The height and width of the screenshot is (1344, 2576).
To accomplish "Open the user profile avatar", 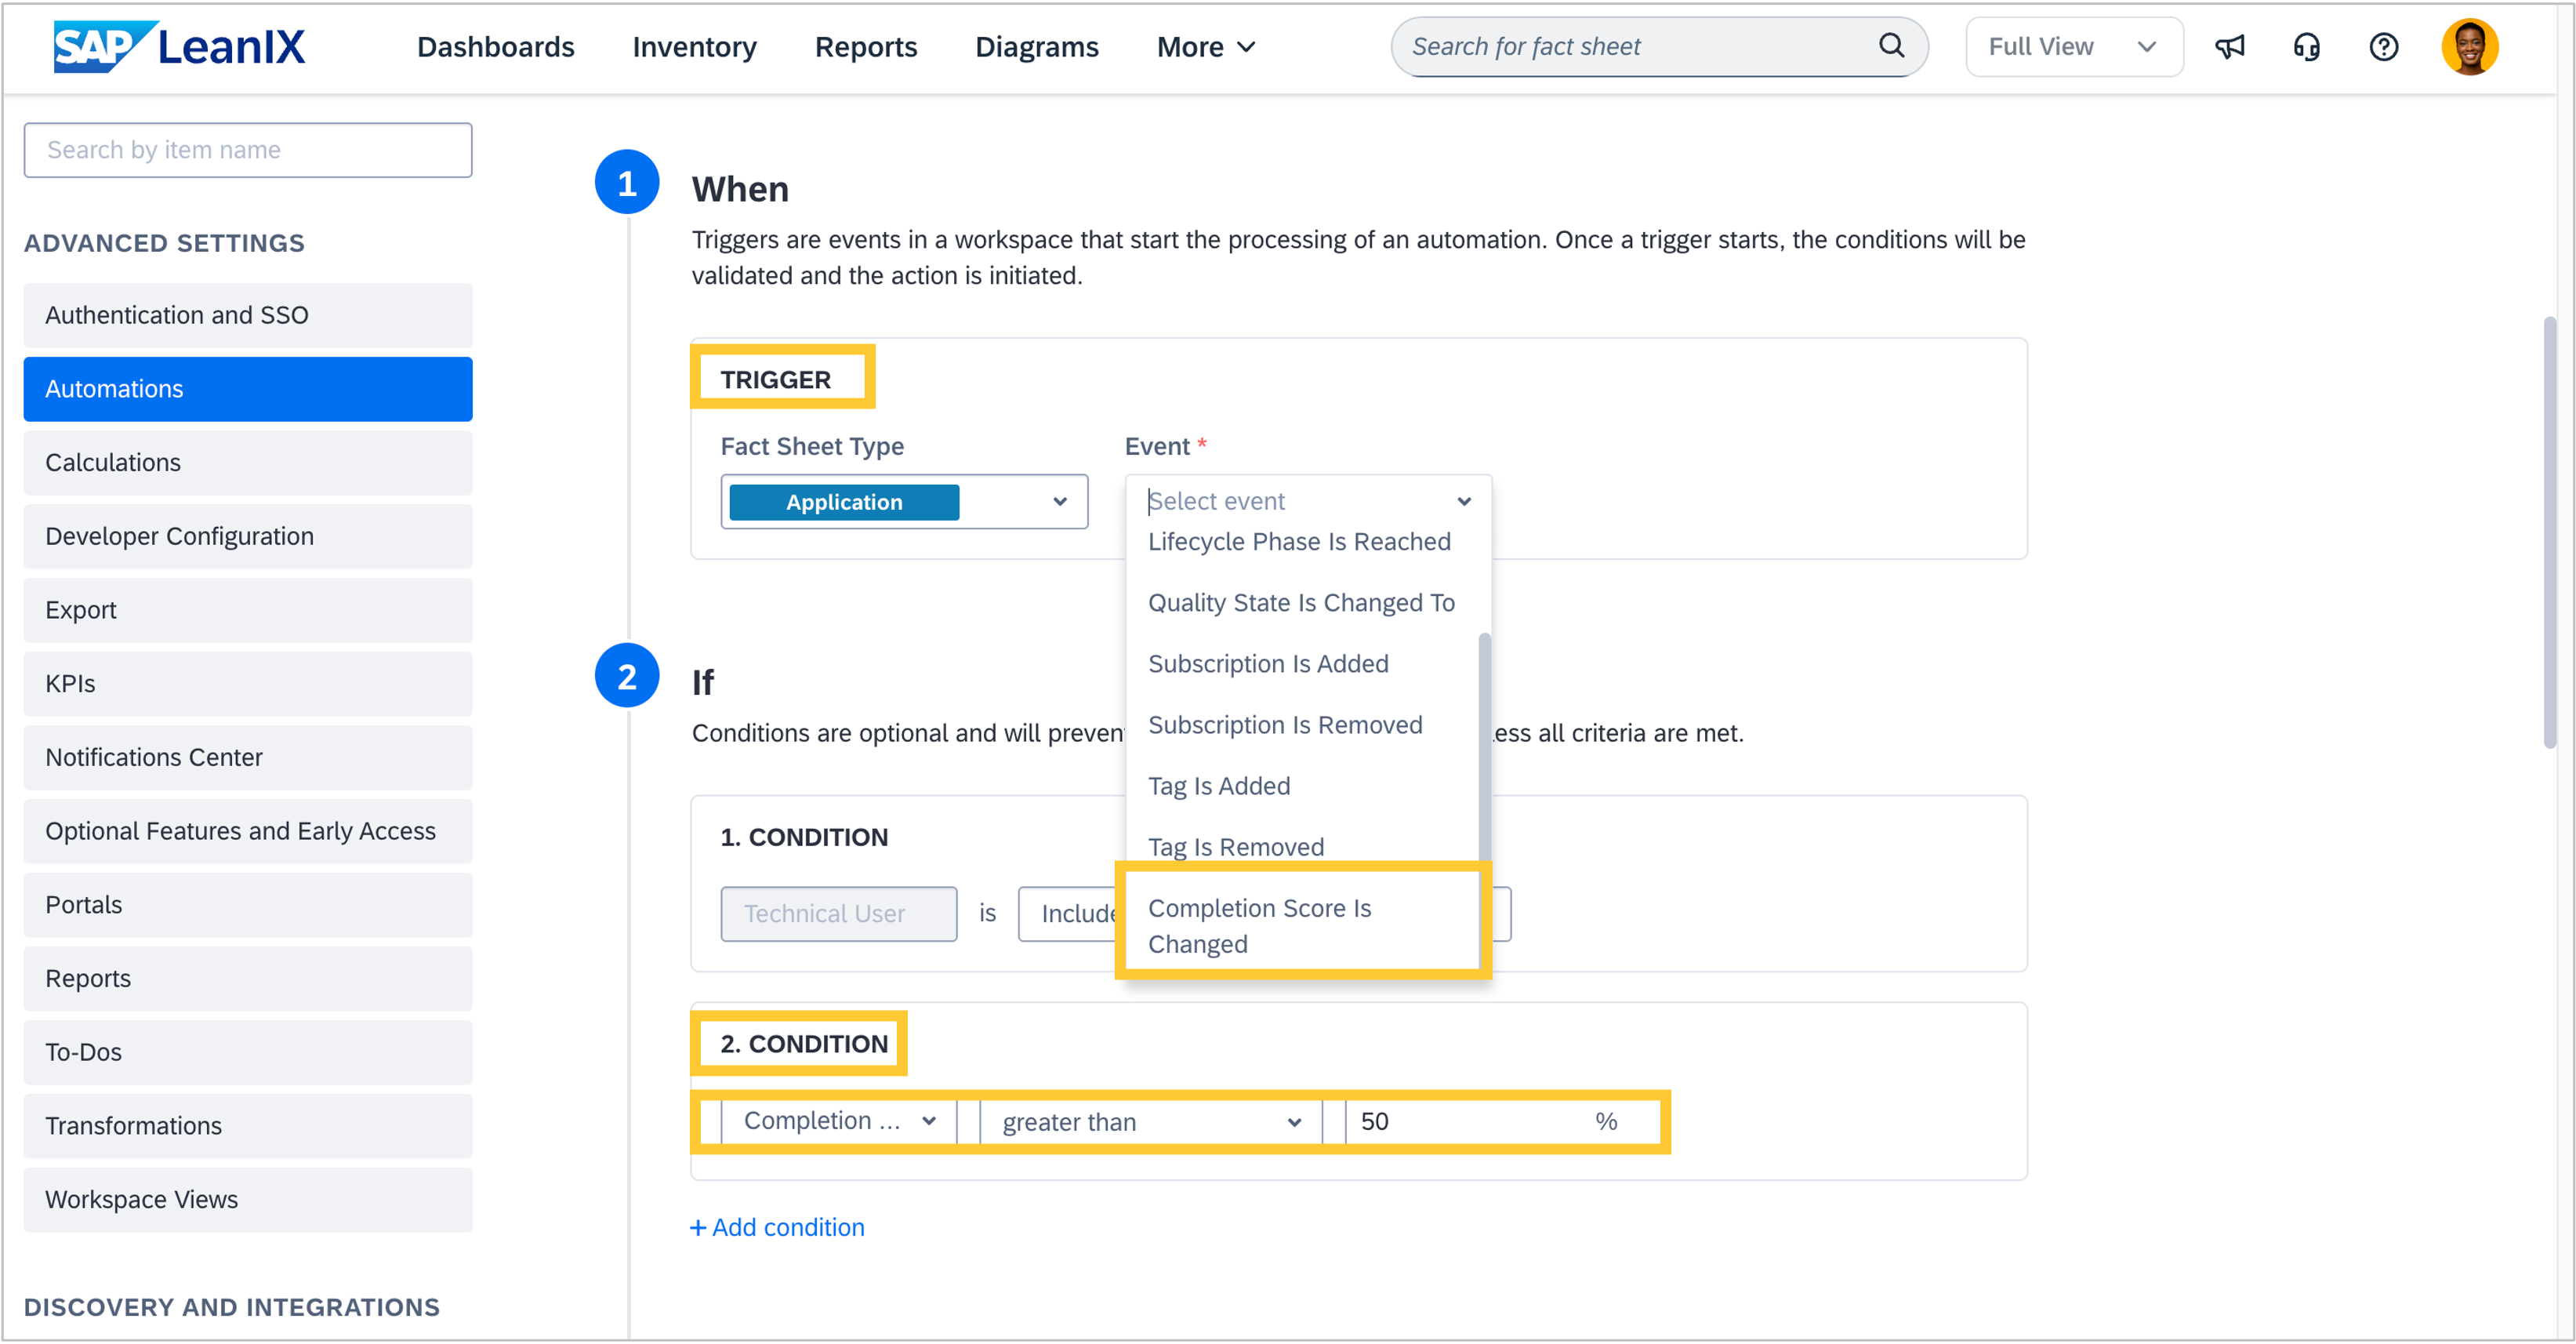I will [x=2469, y=47].
